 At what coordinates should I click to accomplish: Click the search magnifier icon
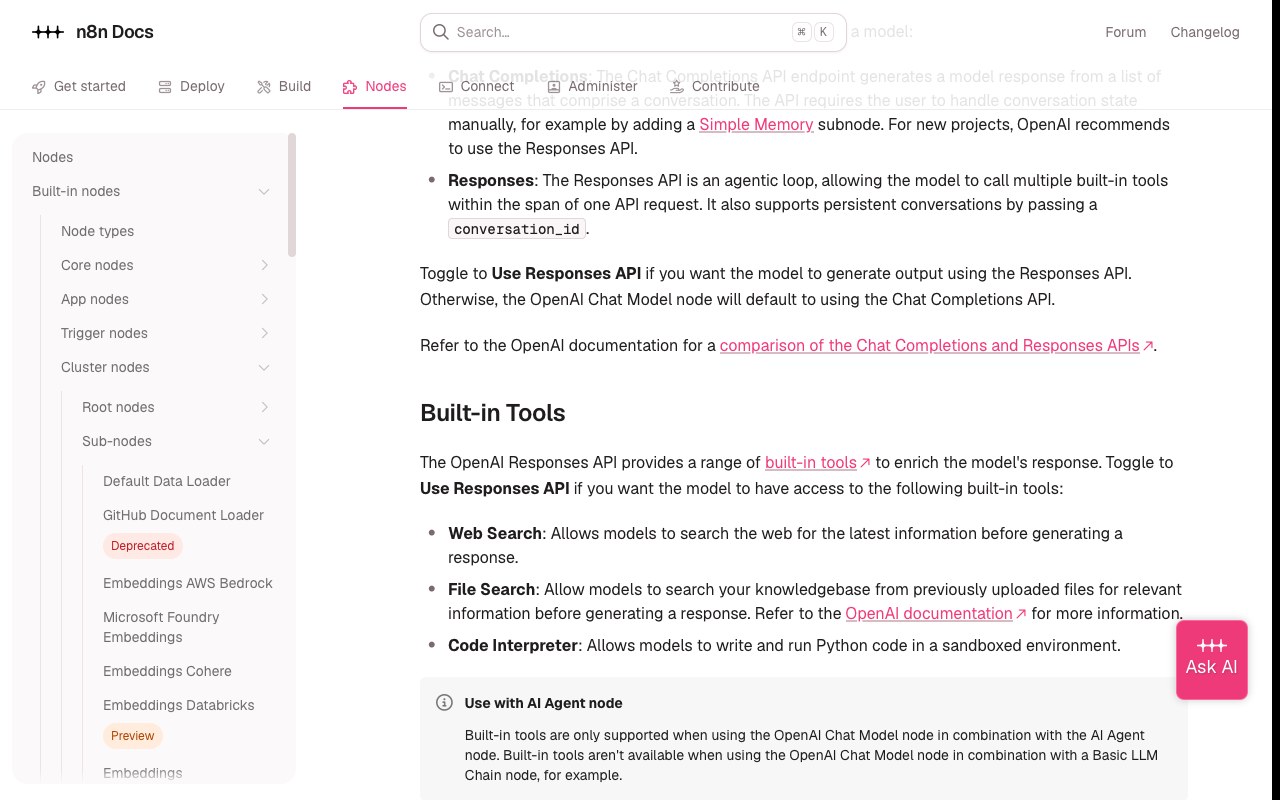[440, 32]
